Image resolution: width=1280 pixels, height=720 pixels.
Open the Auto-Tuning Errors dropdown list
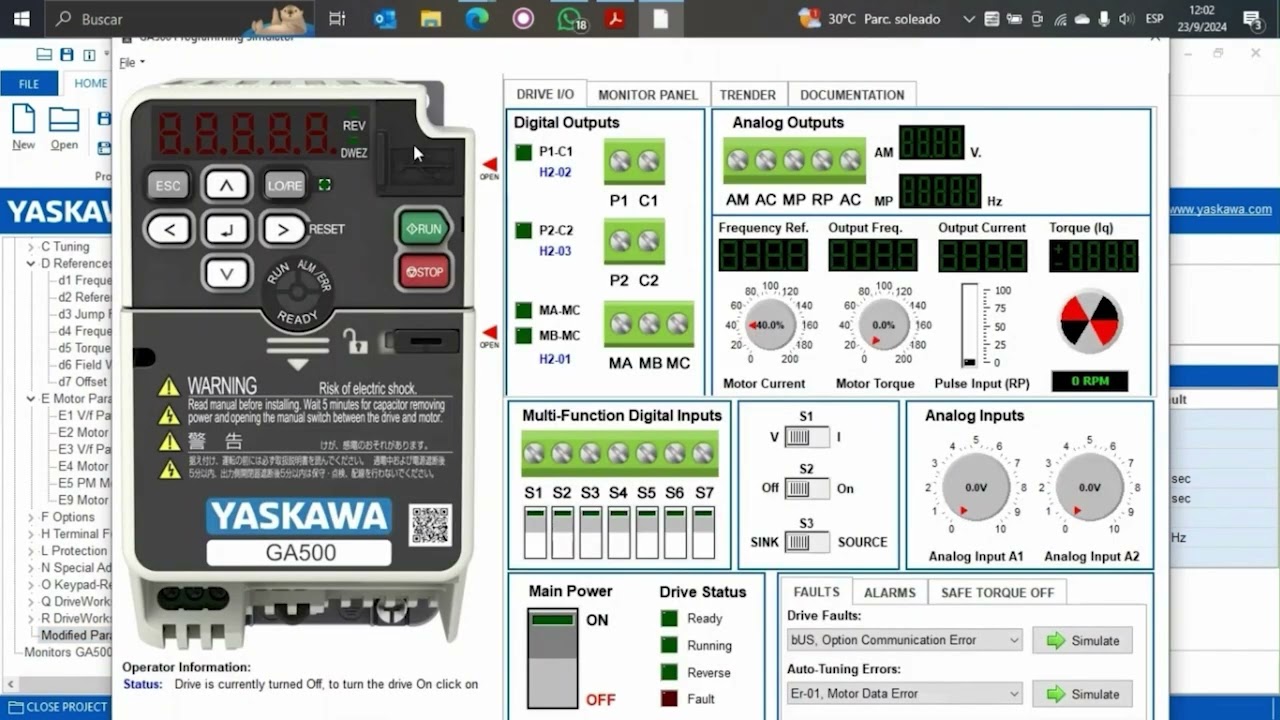point(905,693)
